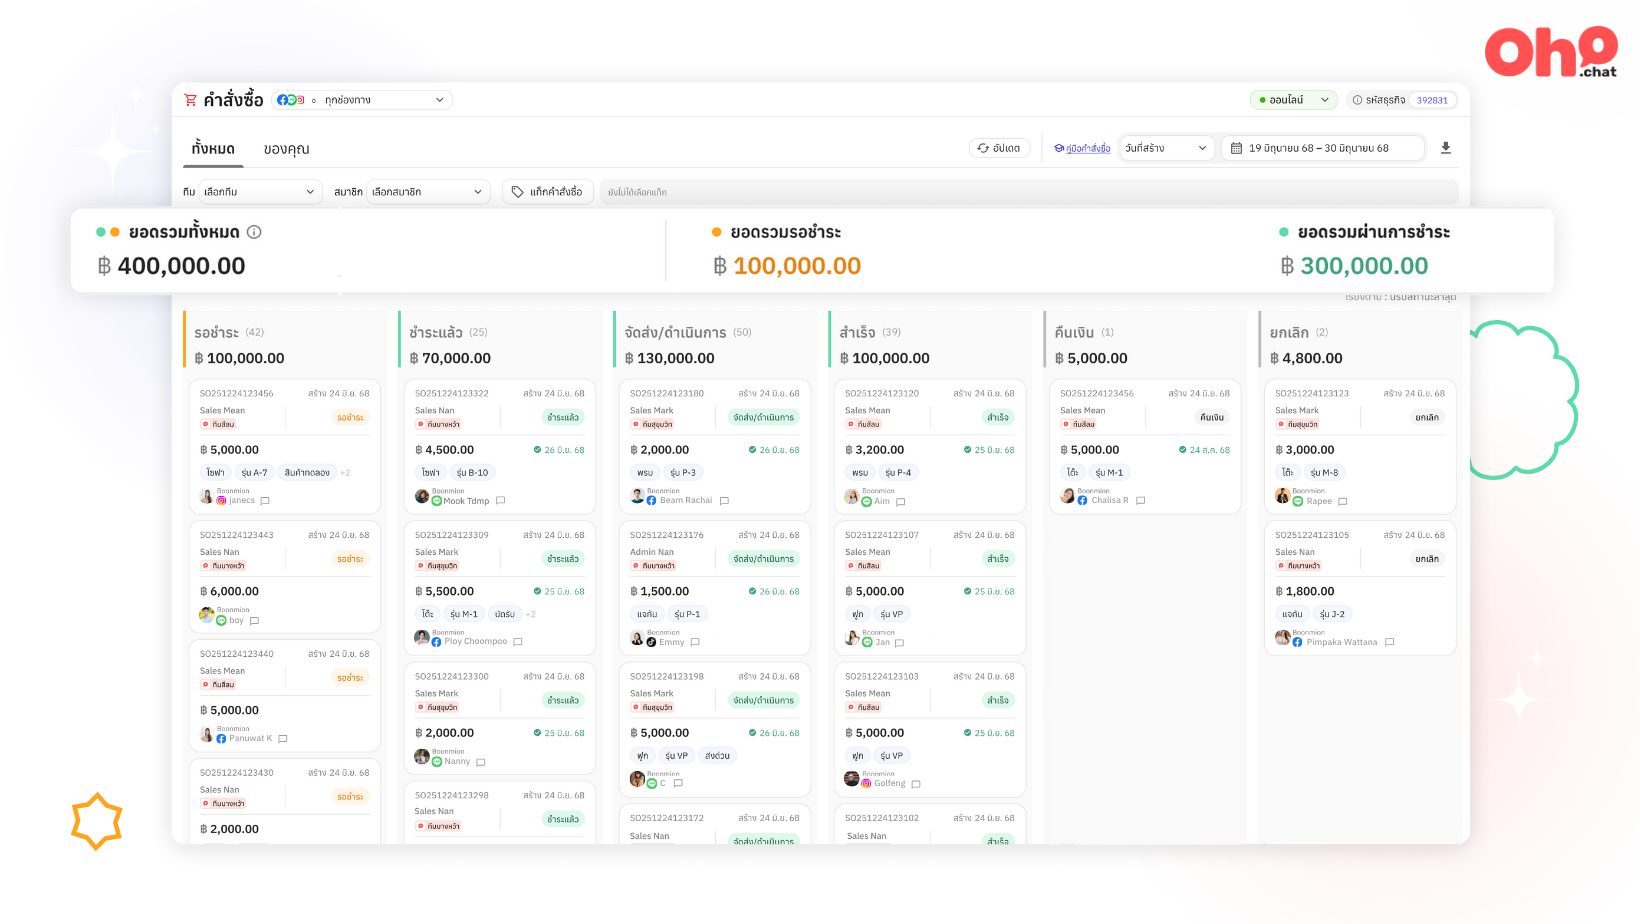
Task: Click the shopping cart icon beside คำสั่งซื้อ
Action: coord(191,100)
